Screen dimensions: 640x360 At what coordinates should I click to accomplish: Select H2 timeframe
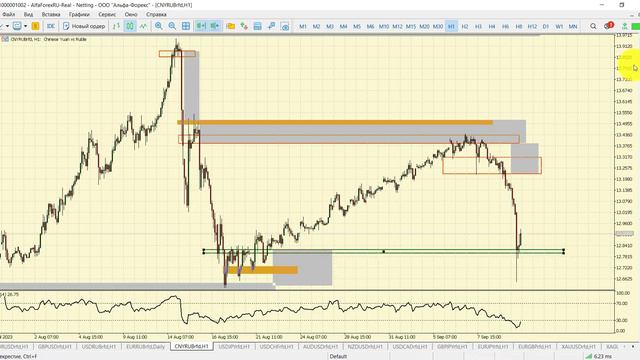click(465, 26)
